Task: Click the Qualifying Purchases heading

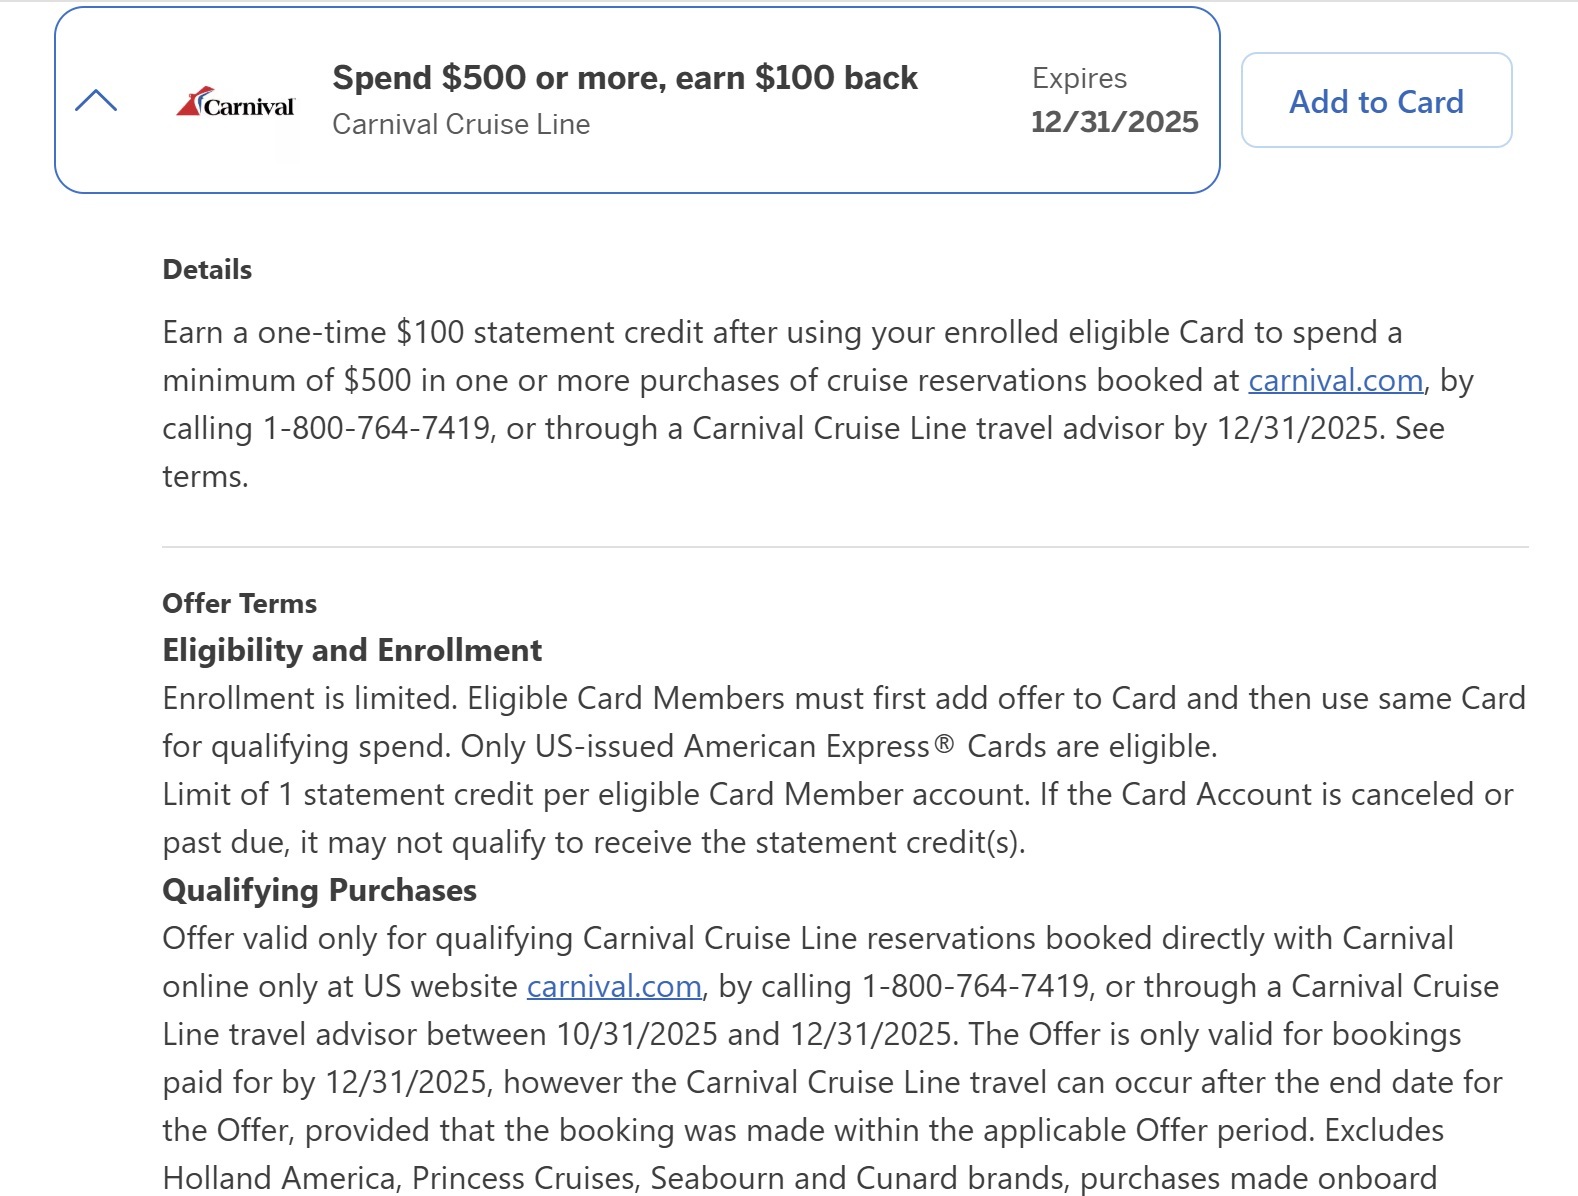Action: point(319,891)
